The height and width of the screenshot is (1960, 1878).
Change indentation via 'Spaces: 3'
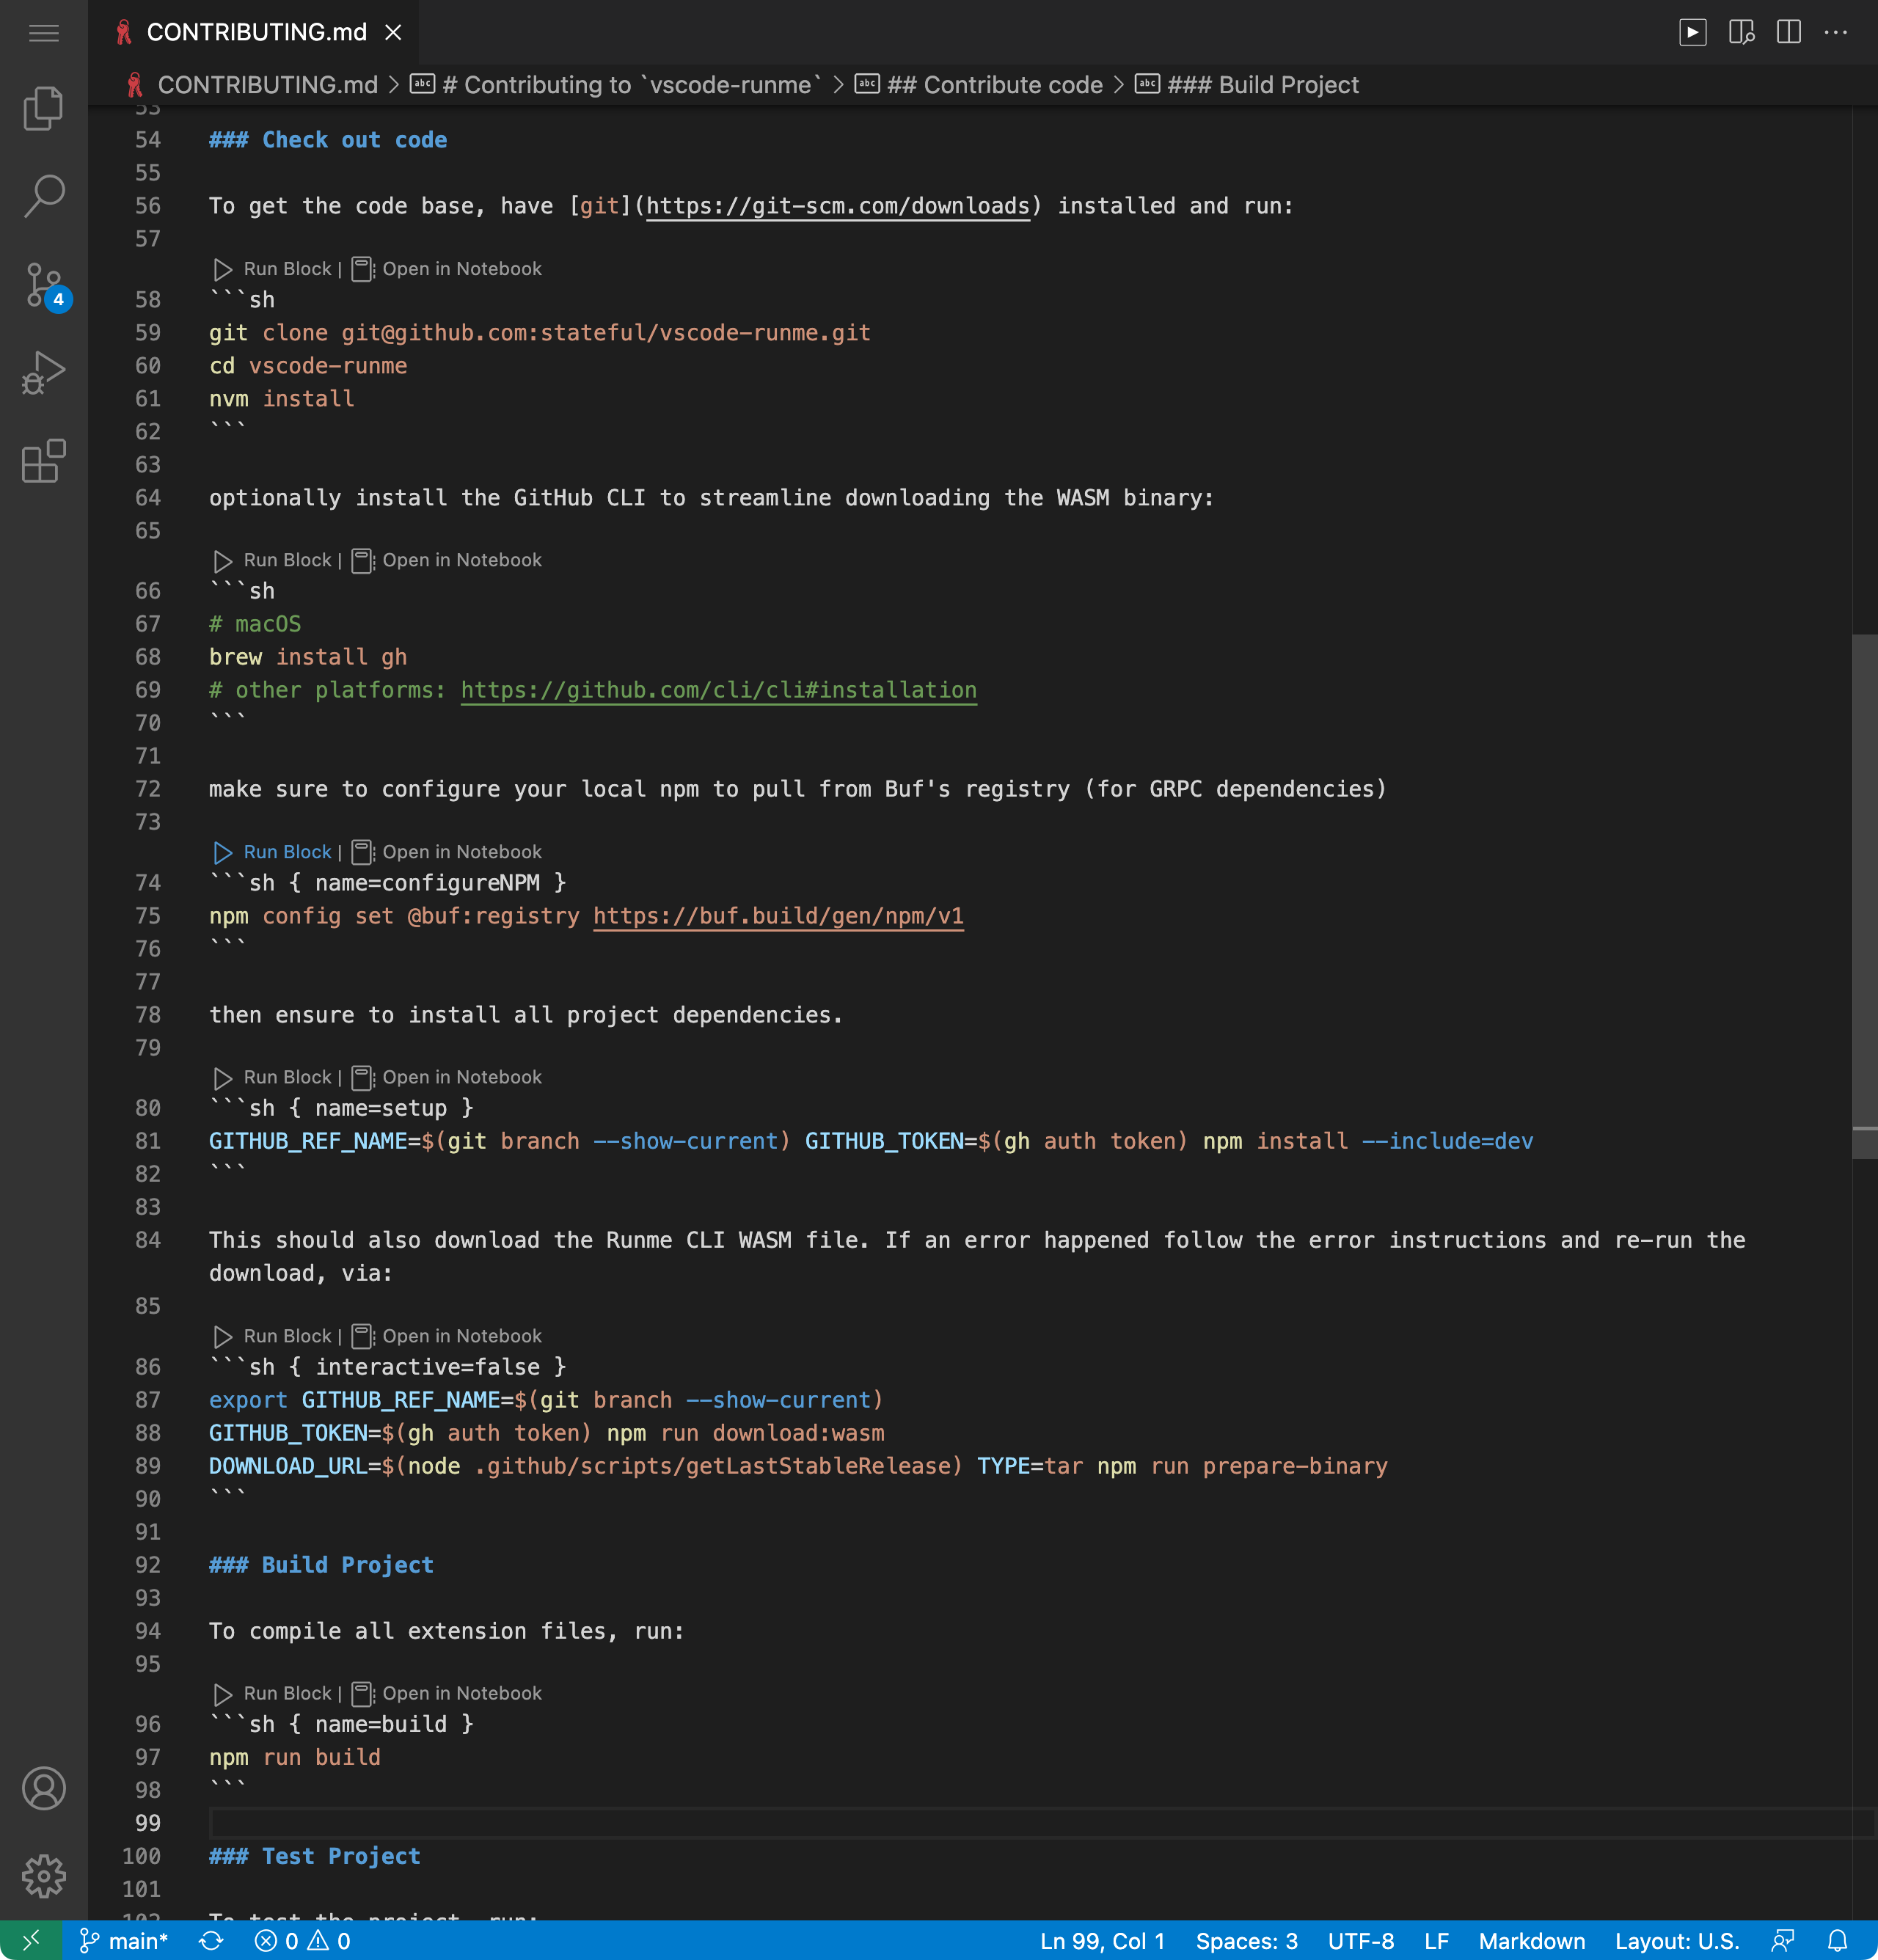[x=1246, y=1940]
